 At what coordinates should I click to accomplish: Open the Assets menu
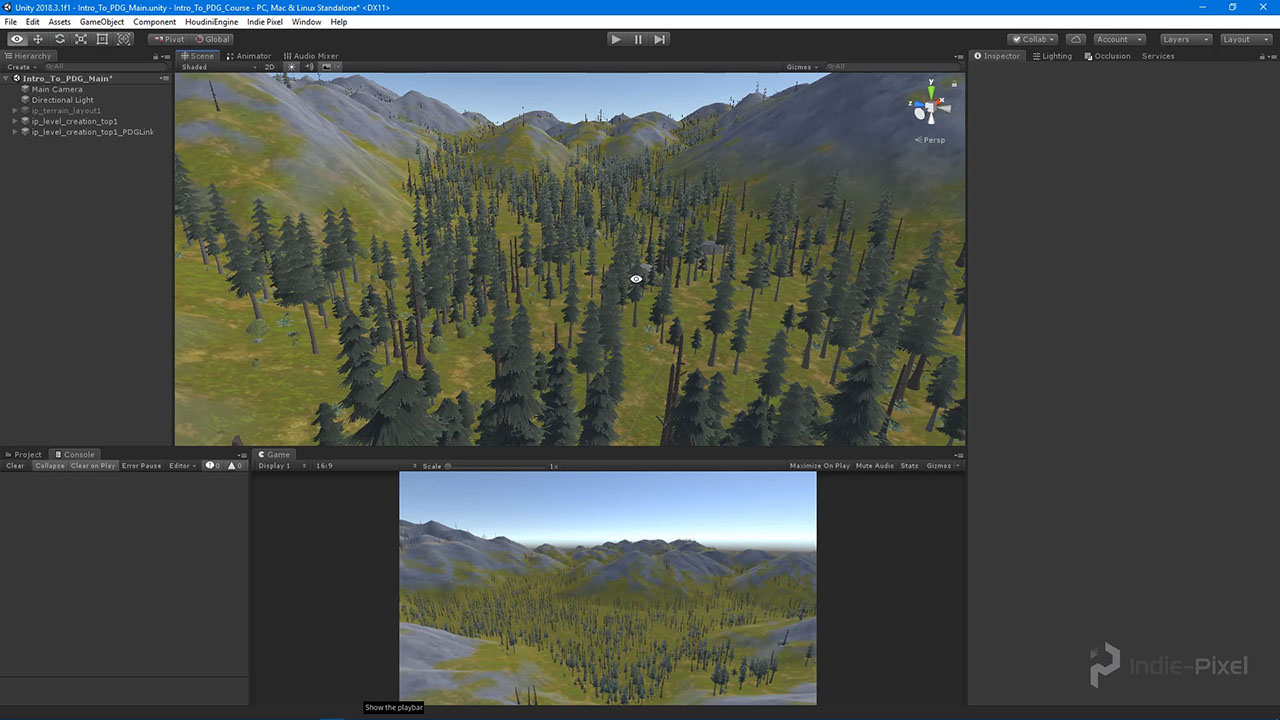pyautogui.click(x=60, y=22)
